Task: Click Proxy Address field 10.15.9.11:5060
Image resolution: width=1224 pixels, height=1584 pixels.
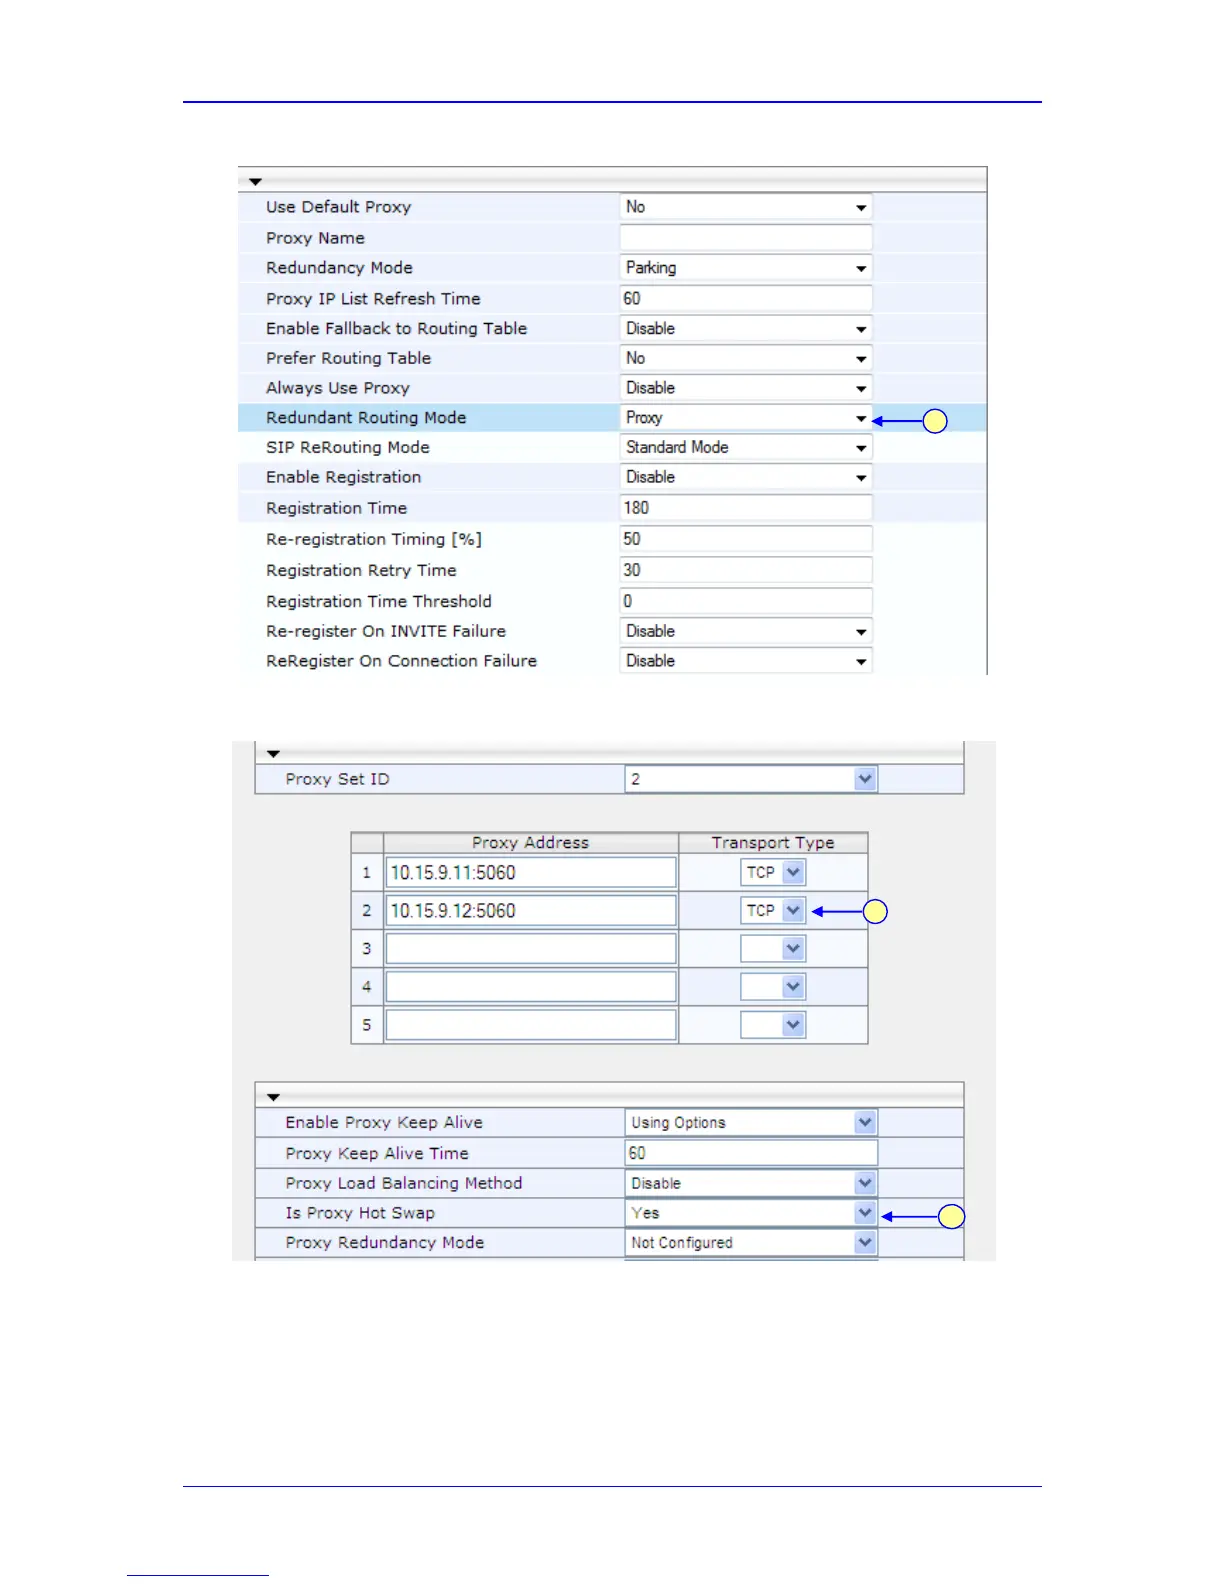Action: pyautogui.click(x=531, y=873)
